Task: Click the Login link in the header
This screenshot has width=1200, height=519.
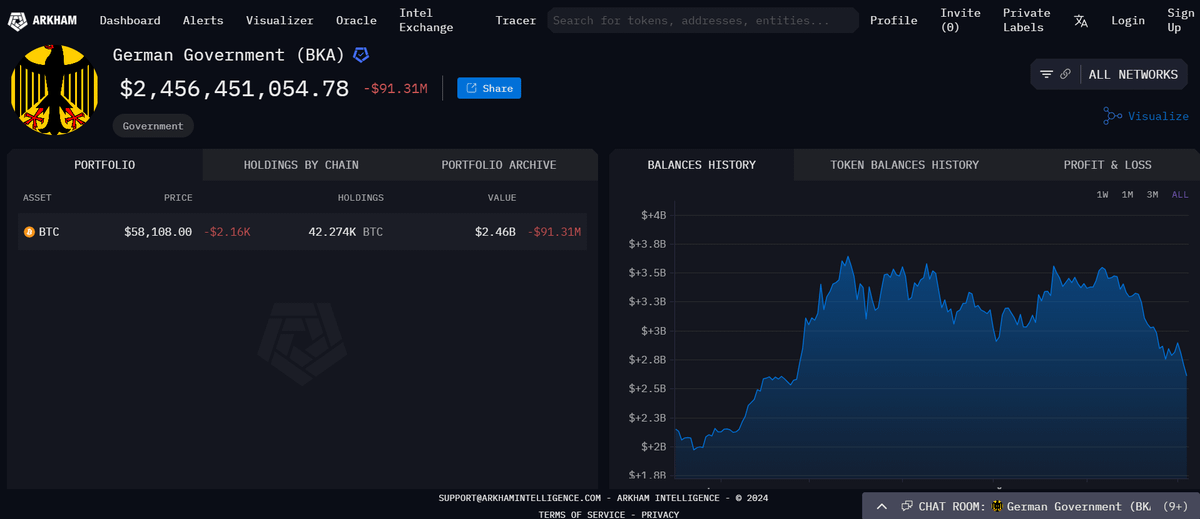Action: pyautogui.click(x=1127, y=20)
